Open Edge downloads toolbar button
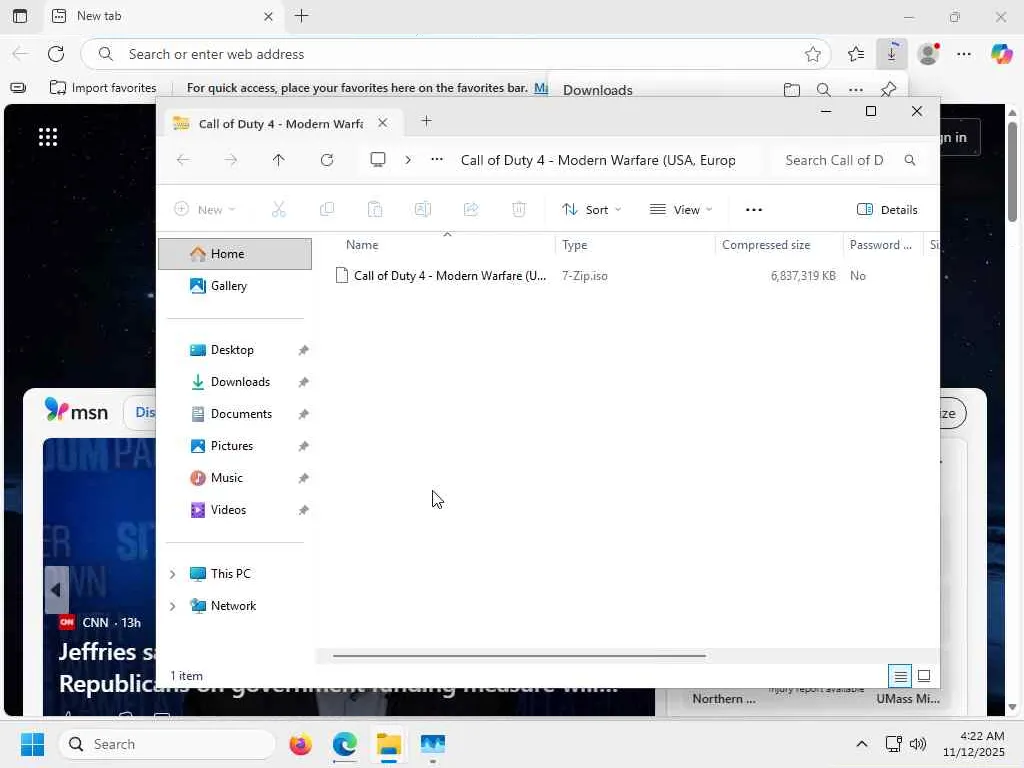The image size is (1024, 768). coord(891,54)
